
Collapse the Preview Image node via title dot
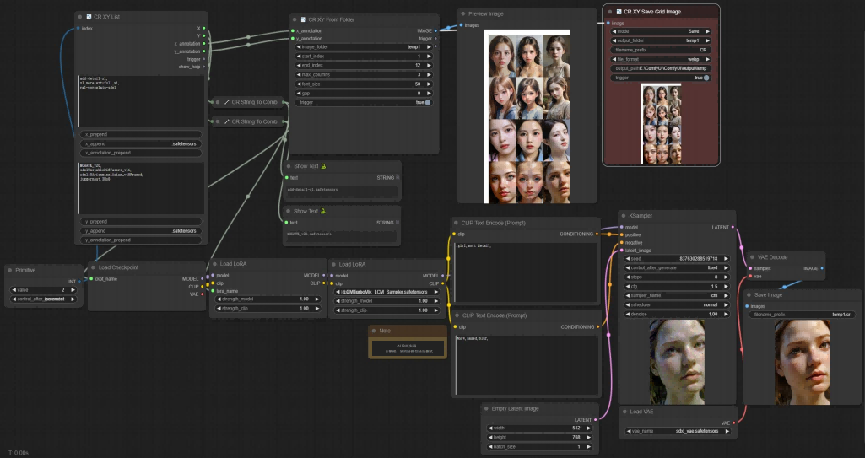463,14
